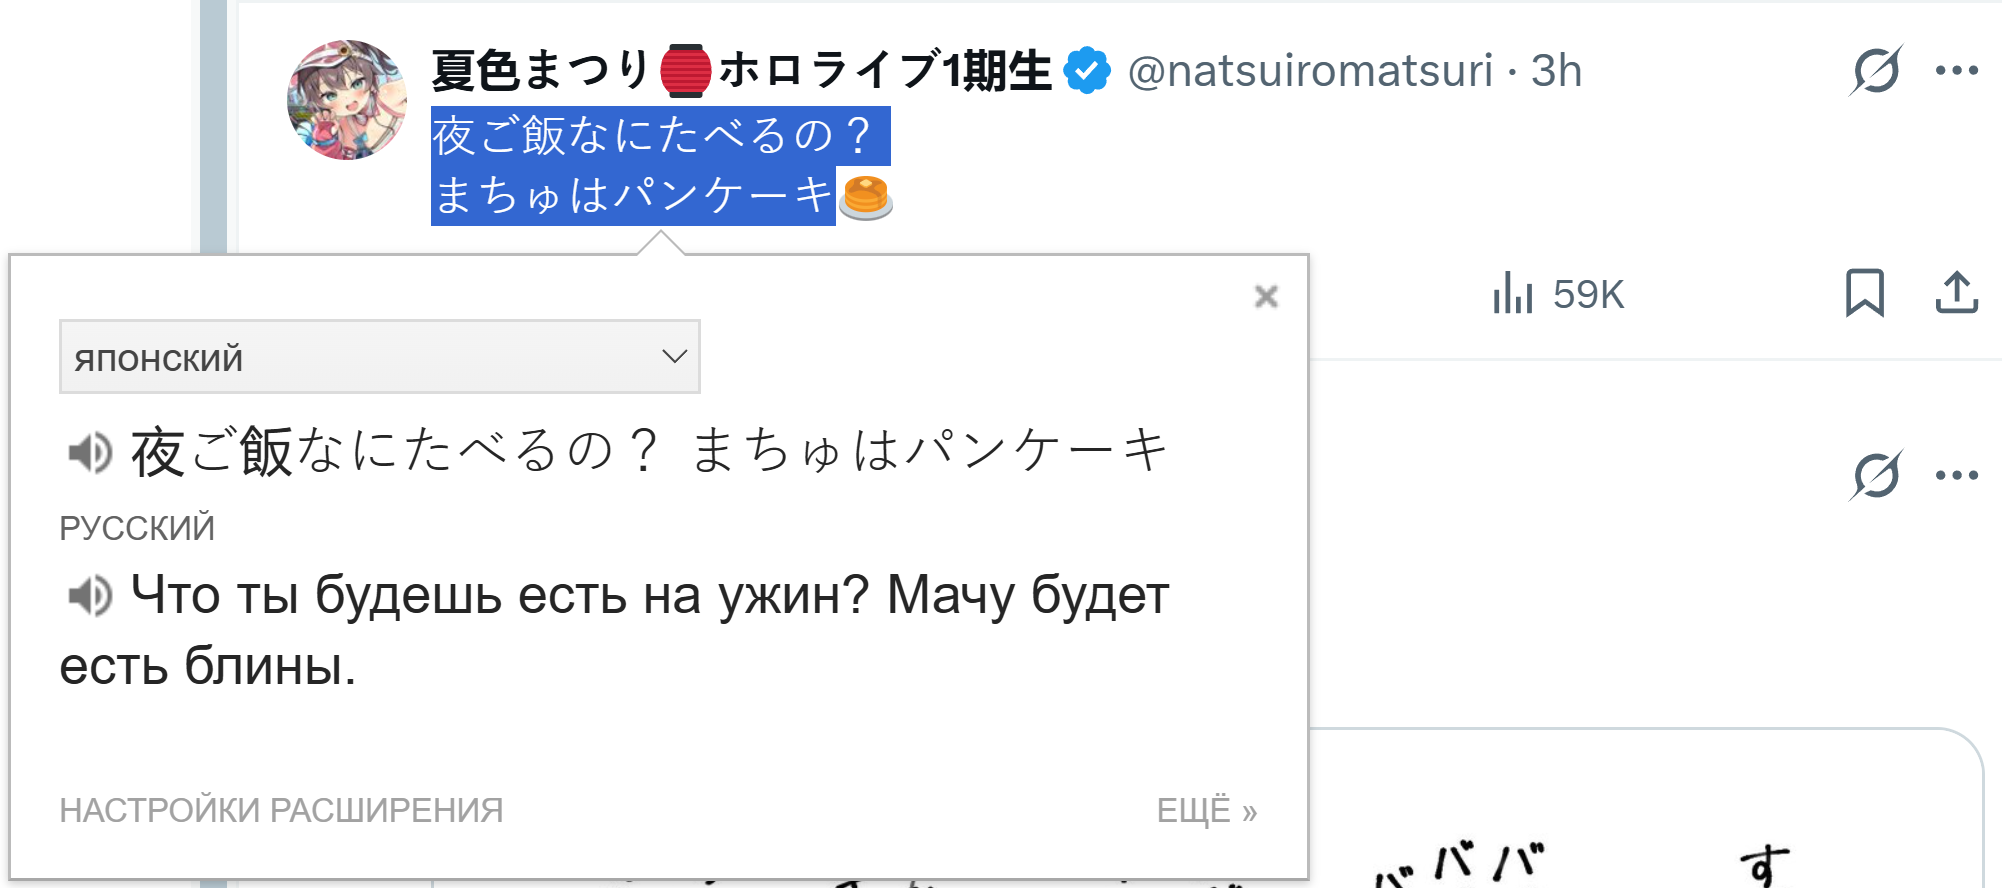Click the Grok icon on first tweet

(1875, 70)
